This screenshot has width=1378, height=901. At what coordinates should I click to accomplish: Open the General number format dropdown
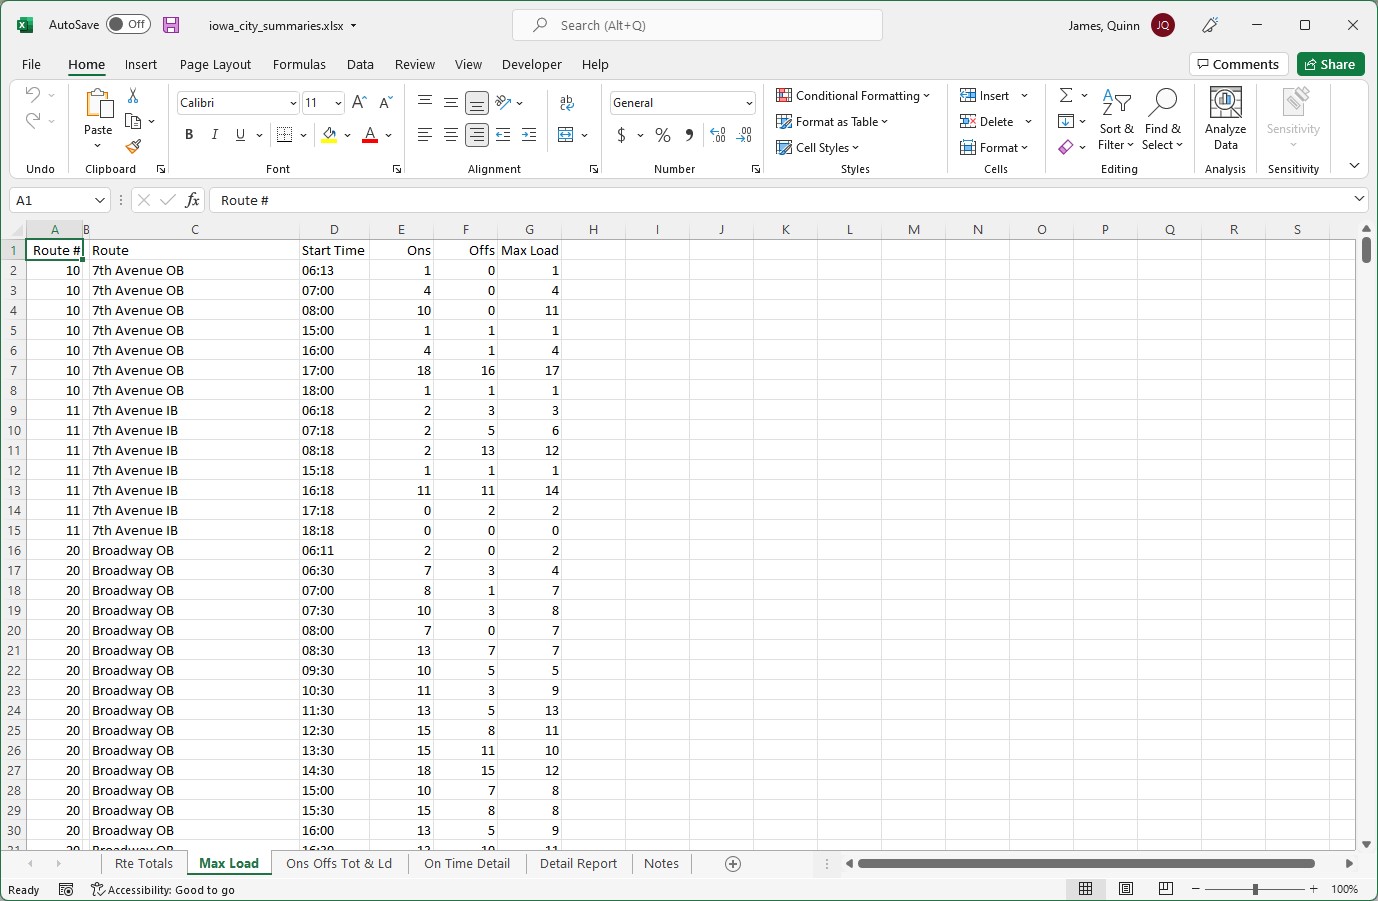coord(749,102)
